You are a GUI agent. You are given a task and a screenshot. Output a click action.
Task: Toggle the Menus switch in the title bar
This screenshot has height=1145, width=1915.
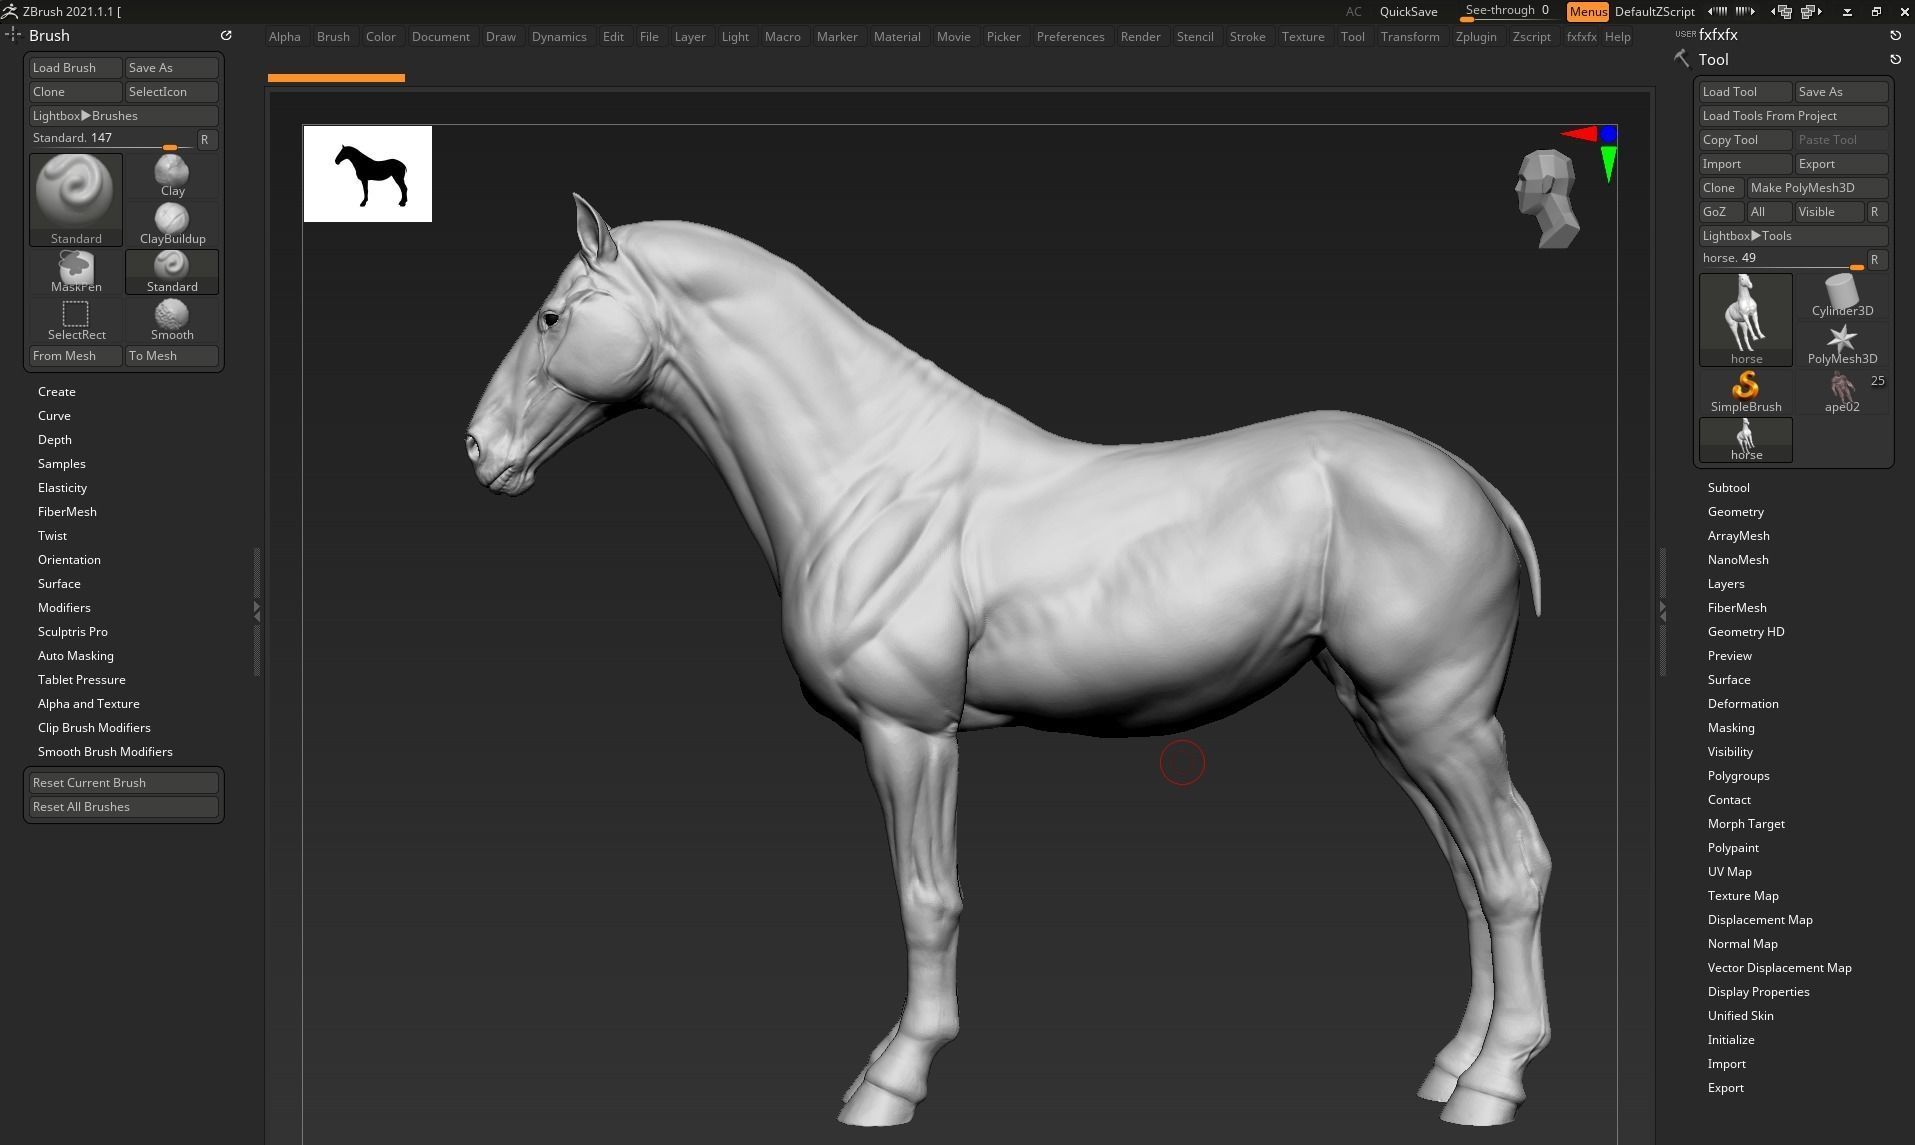pyautogui.click(x=1587, y=11)
